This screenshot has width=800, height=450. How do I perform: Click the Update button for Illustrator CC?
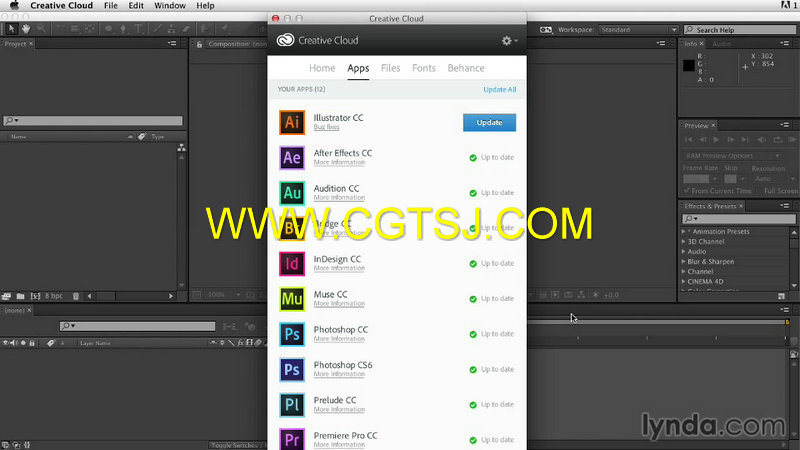click(489, 122)
